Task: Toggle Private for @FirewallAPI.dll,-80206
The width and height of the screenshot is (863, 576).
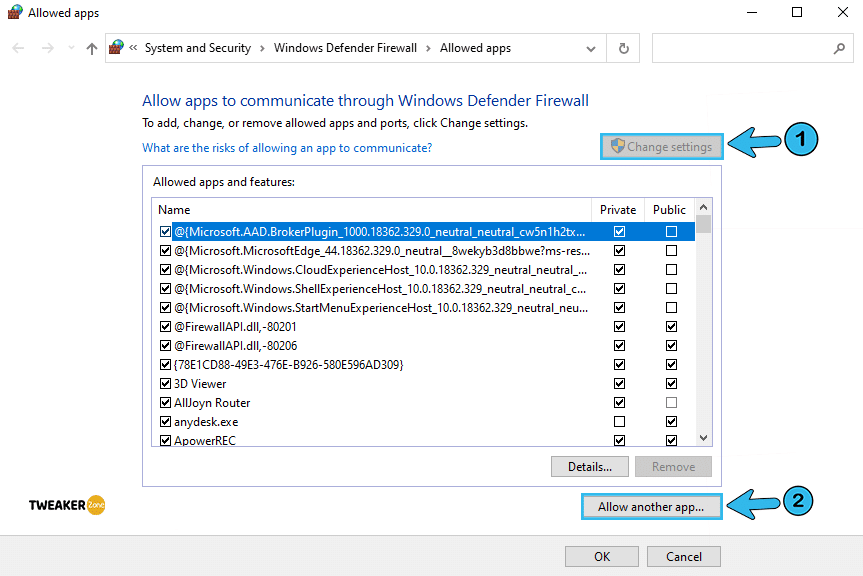Action: [619, 345]
